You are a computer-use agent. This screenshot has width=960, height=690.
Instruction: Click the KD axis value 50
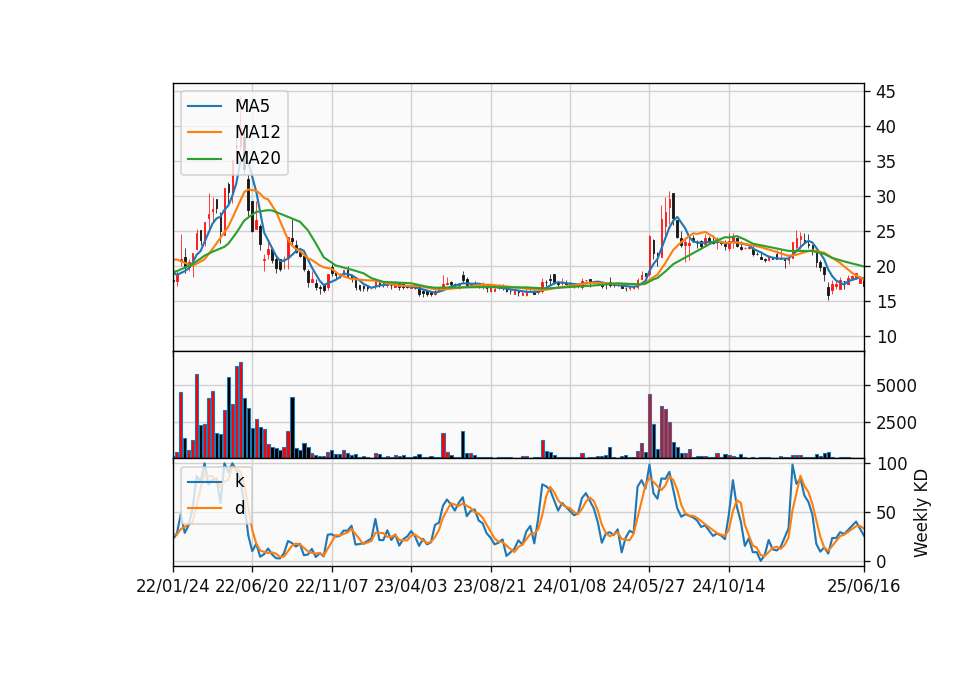click(x=885, y=513)
